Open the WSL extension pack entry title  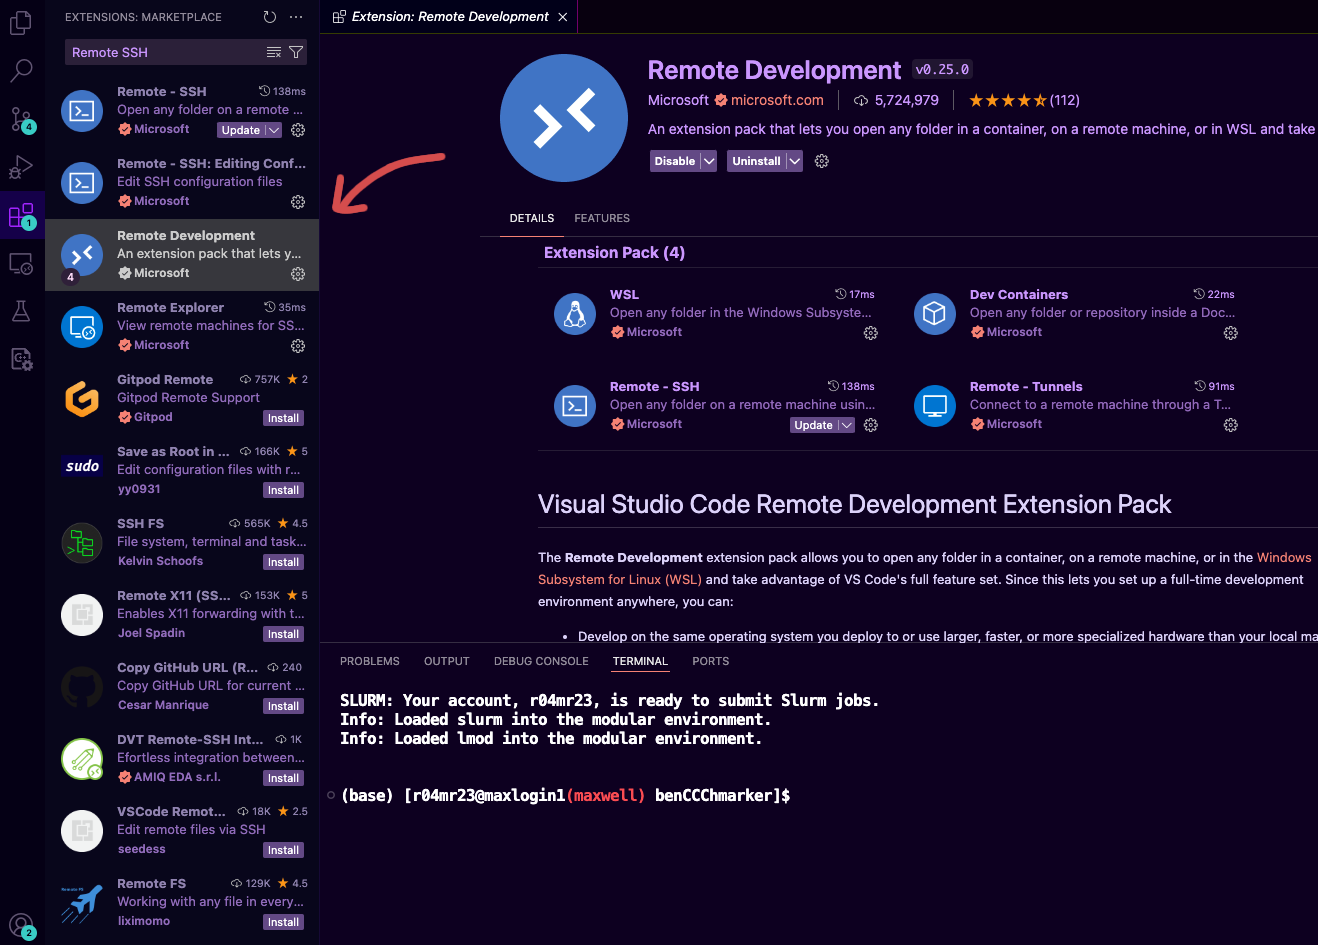[624, 294]
